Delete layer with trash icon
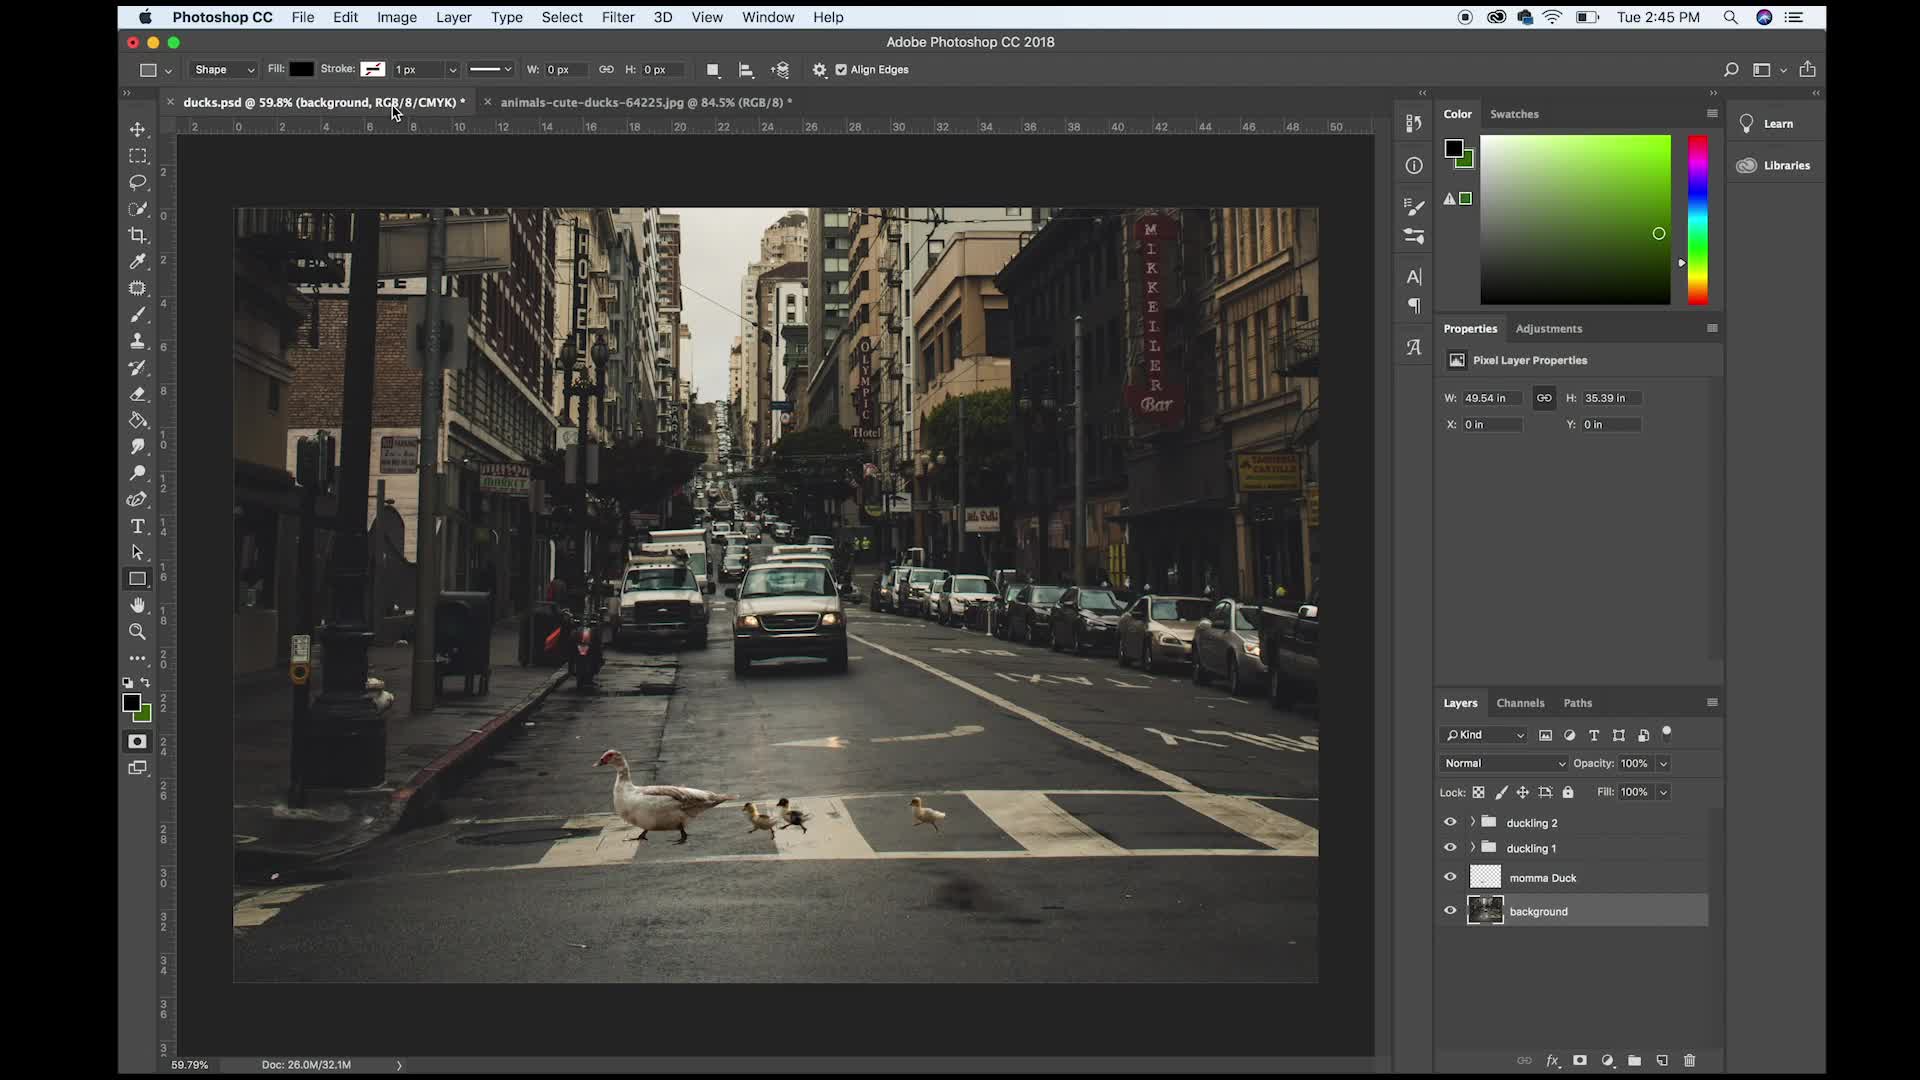1920x1080 pixels. click(x=1690, y=1061)
